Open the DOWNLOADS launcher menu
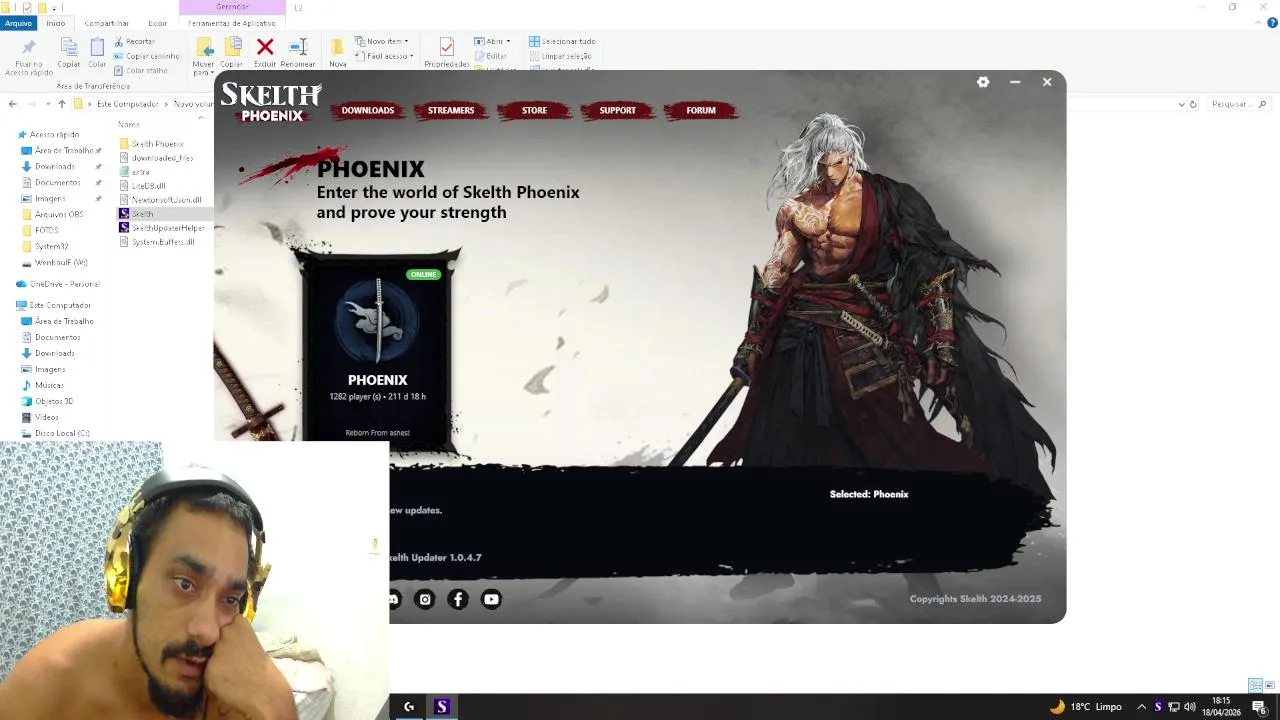Screen dimensions: 1280x720 click(368, 110)
